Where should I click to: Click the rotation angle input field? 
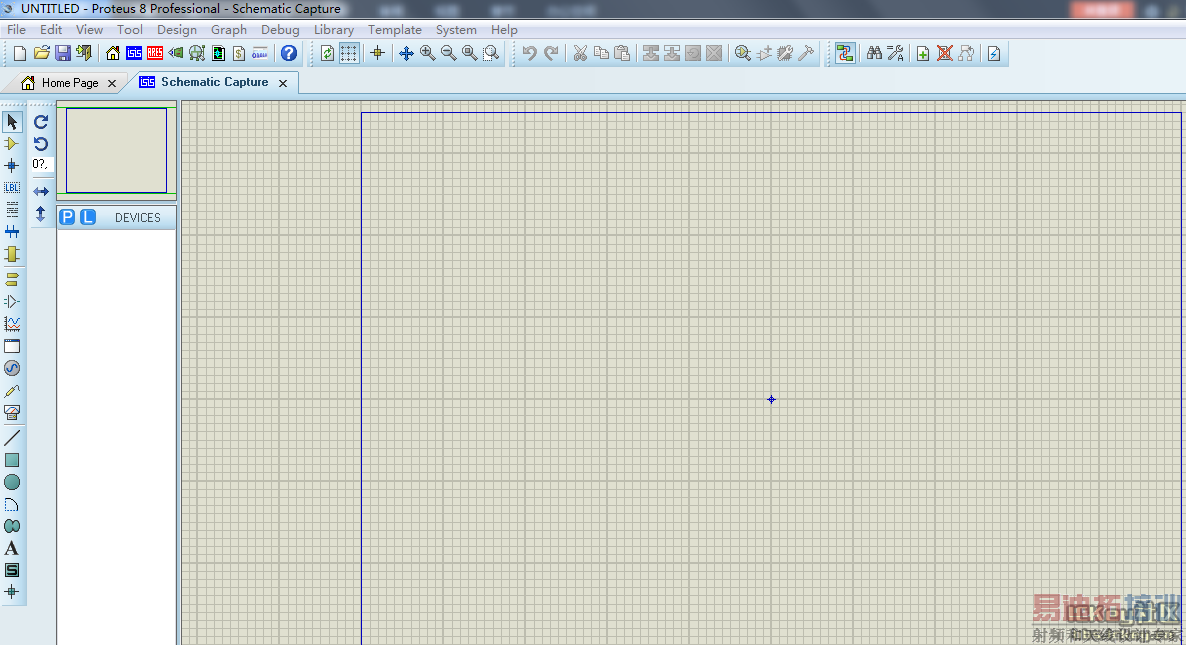42,164
